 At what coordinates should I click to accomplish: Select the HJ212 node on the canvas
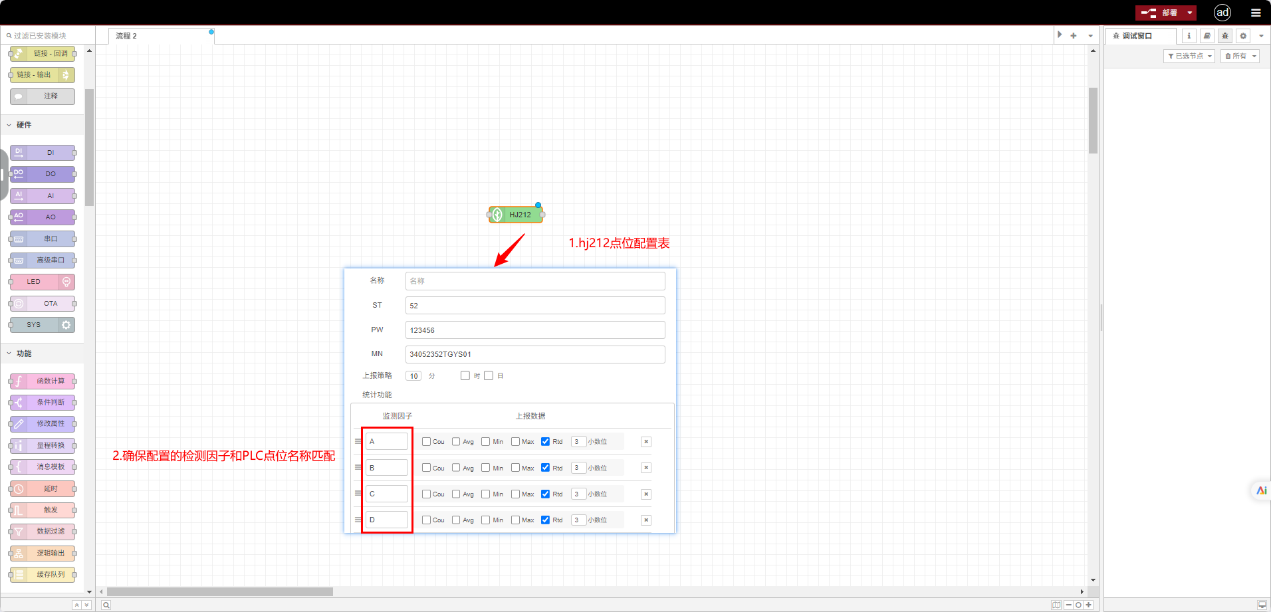coord(516,215)
